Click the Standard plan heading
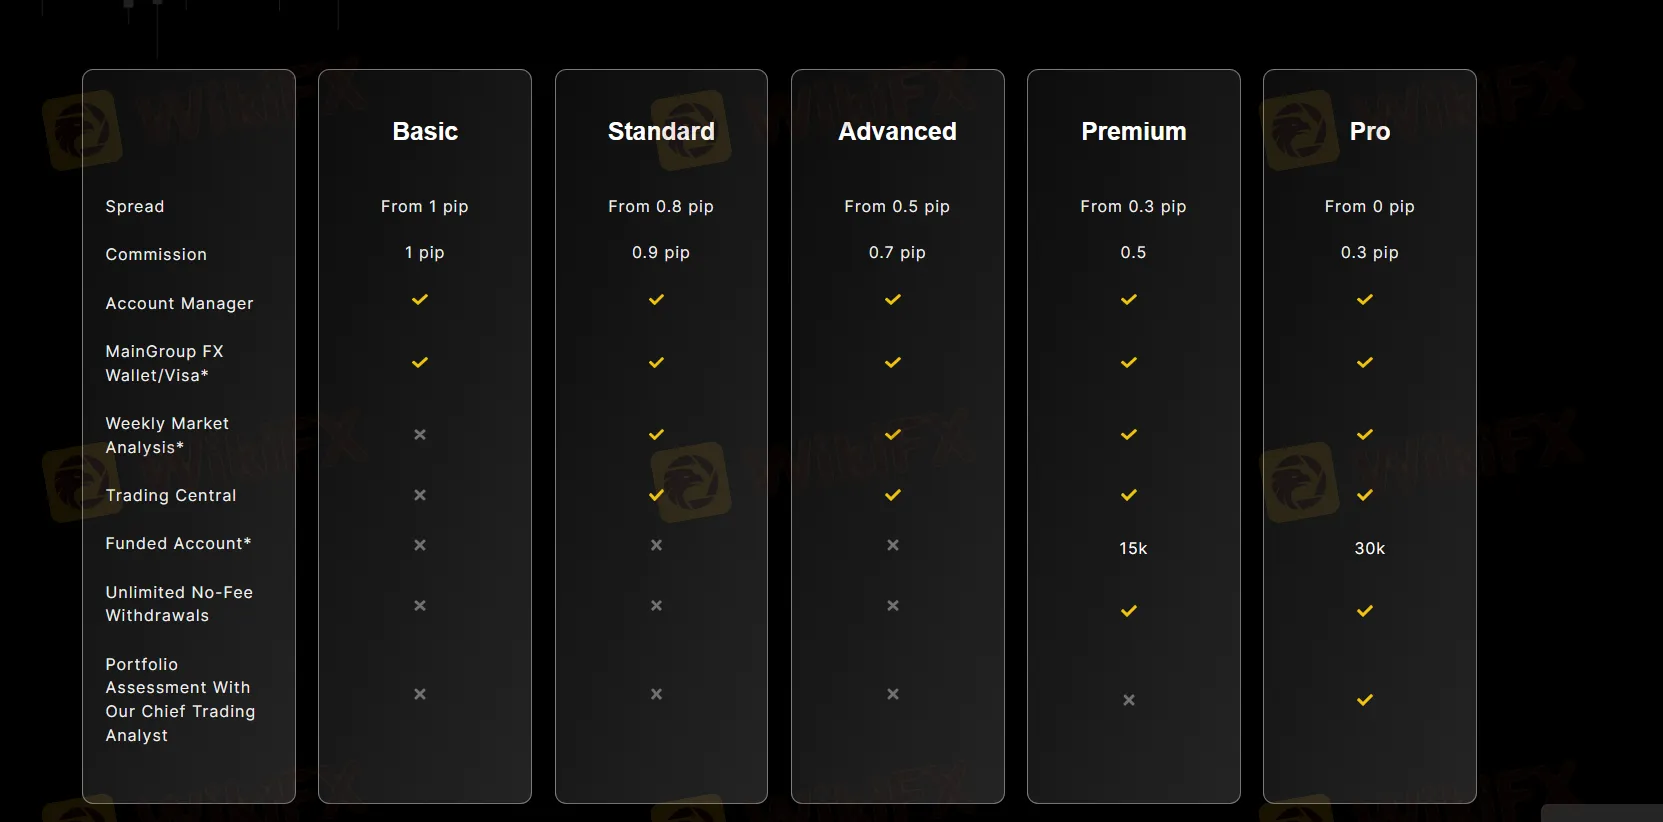Viewport: 1663px width, 822px height. pyautogui.click(x=660, y=131)
